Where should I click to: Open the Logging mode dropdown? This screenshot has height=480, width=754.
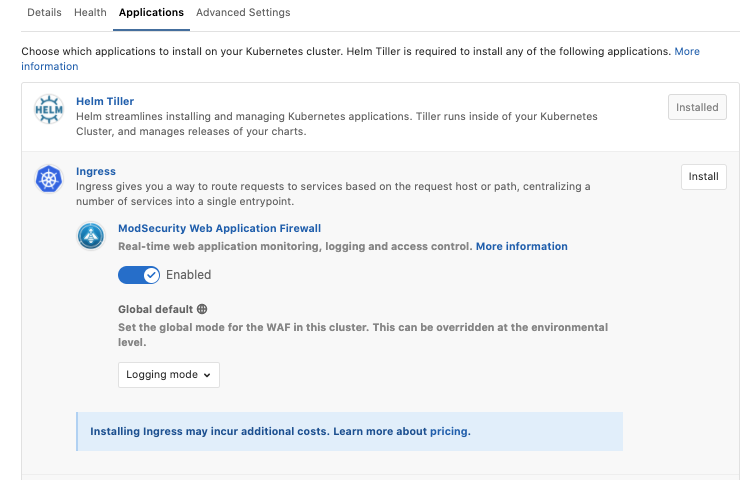tap(169, 375)
